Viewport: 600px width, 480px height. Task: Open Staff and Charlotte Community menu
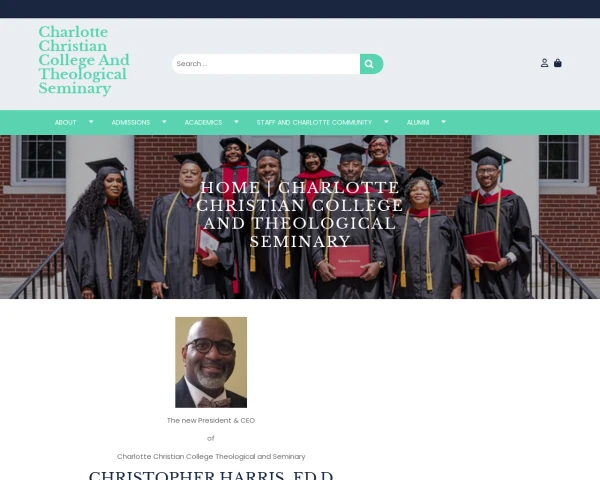314,122
